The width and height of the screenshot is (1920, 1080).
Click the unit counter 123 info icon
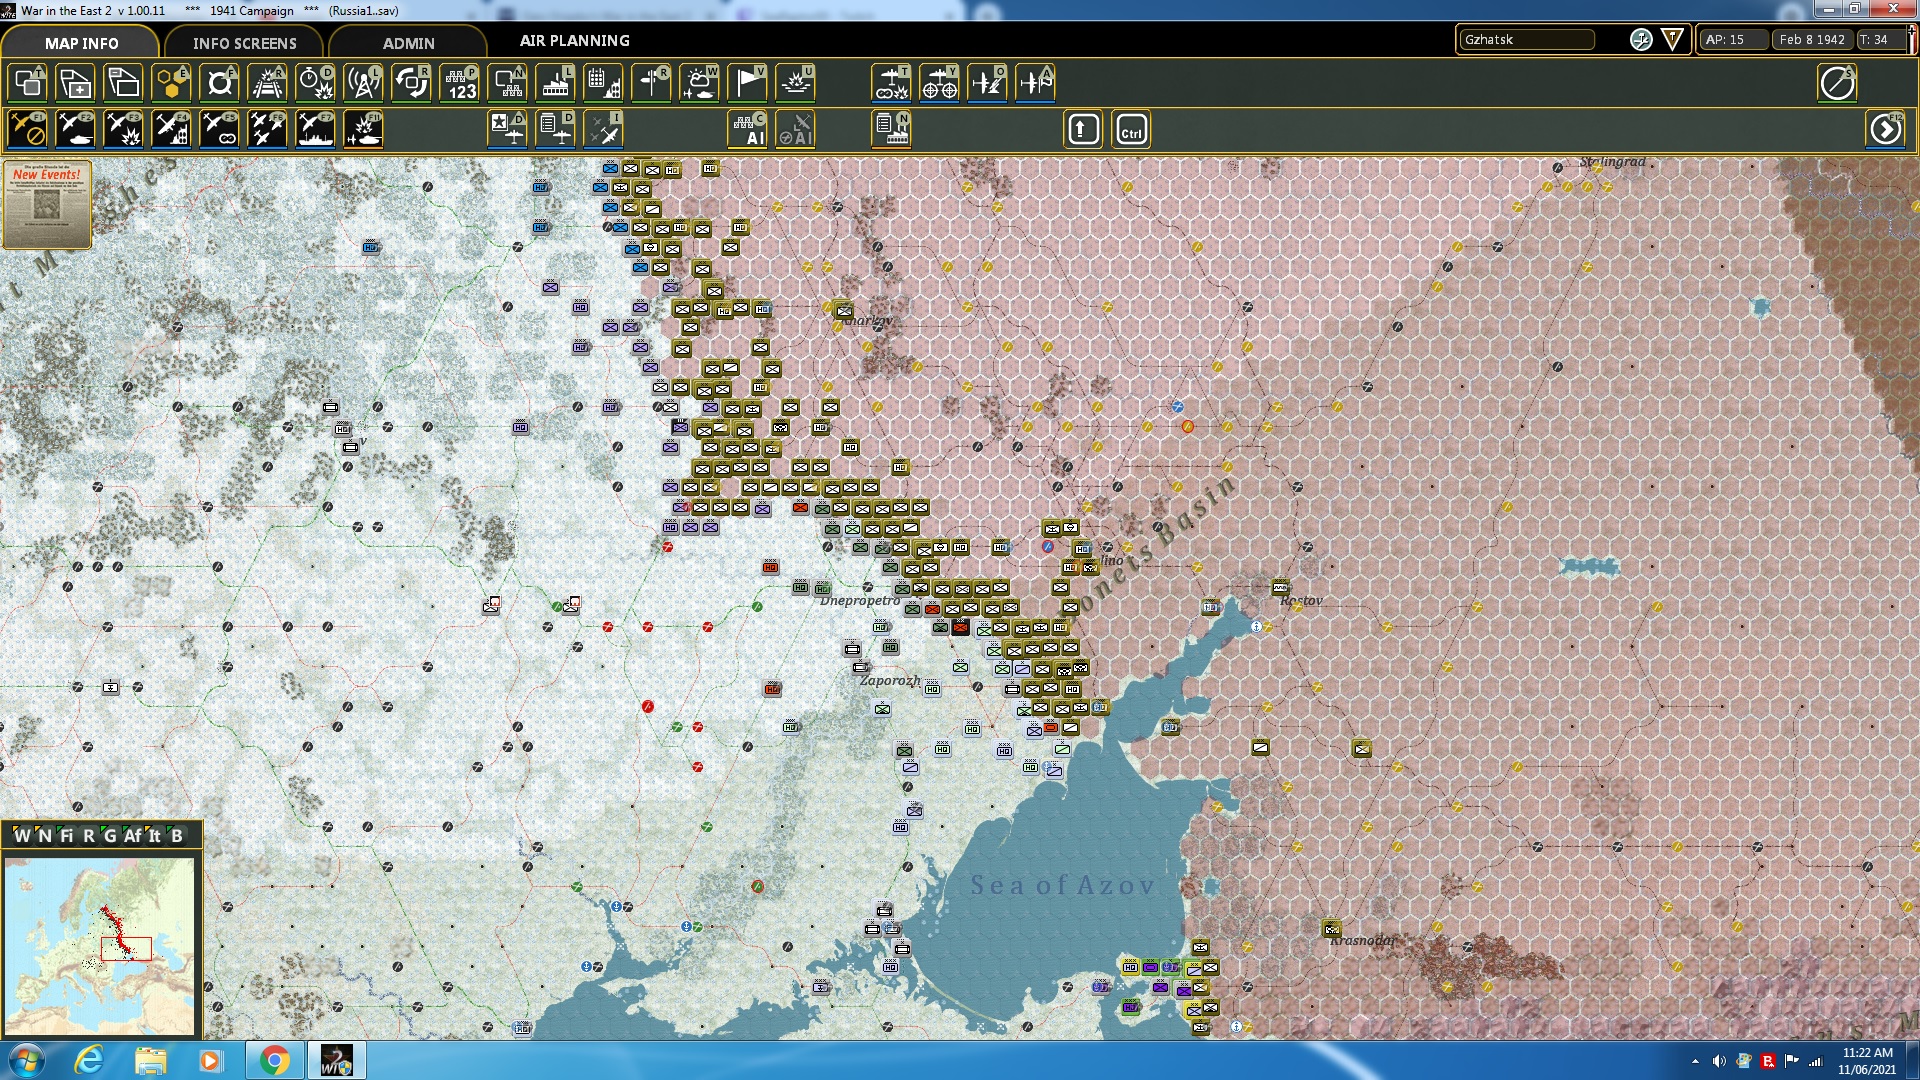pyautogui.click(x=460, y=83)
